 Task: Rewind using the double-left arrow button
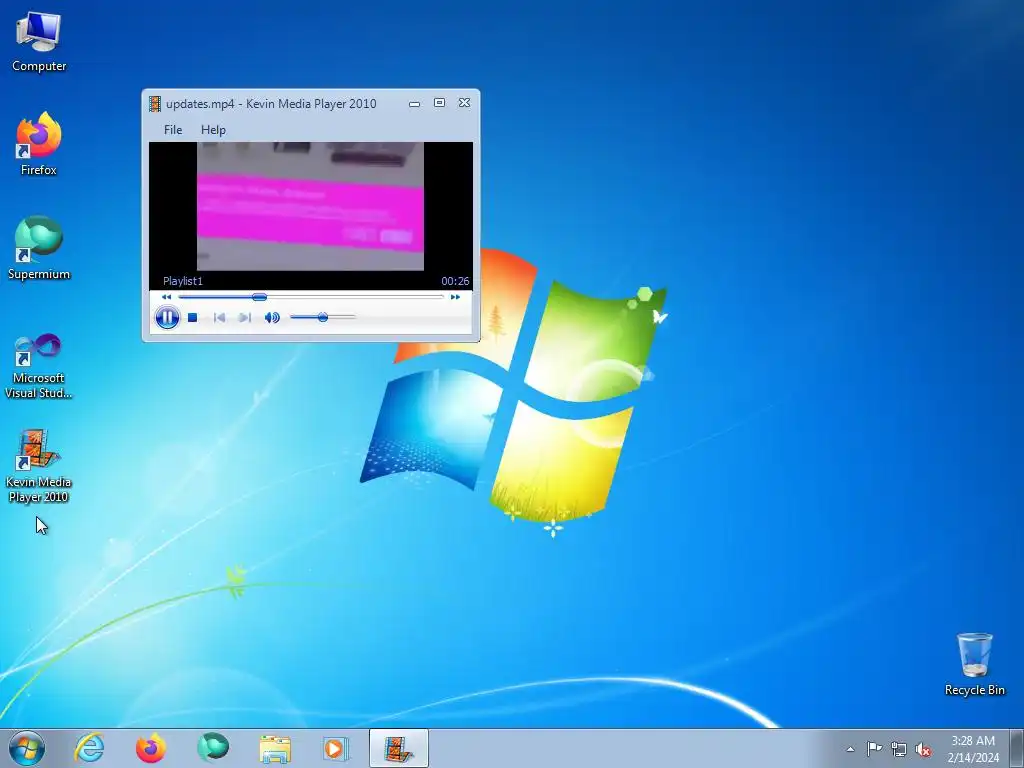pyautogui.click(x=167, y=297)
